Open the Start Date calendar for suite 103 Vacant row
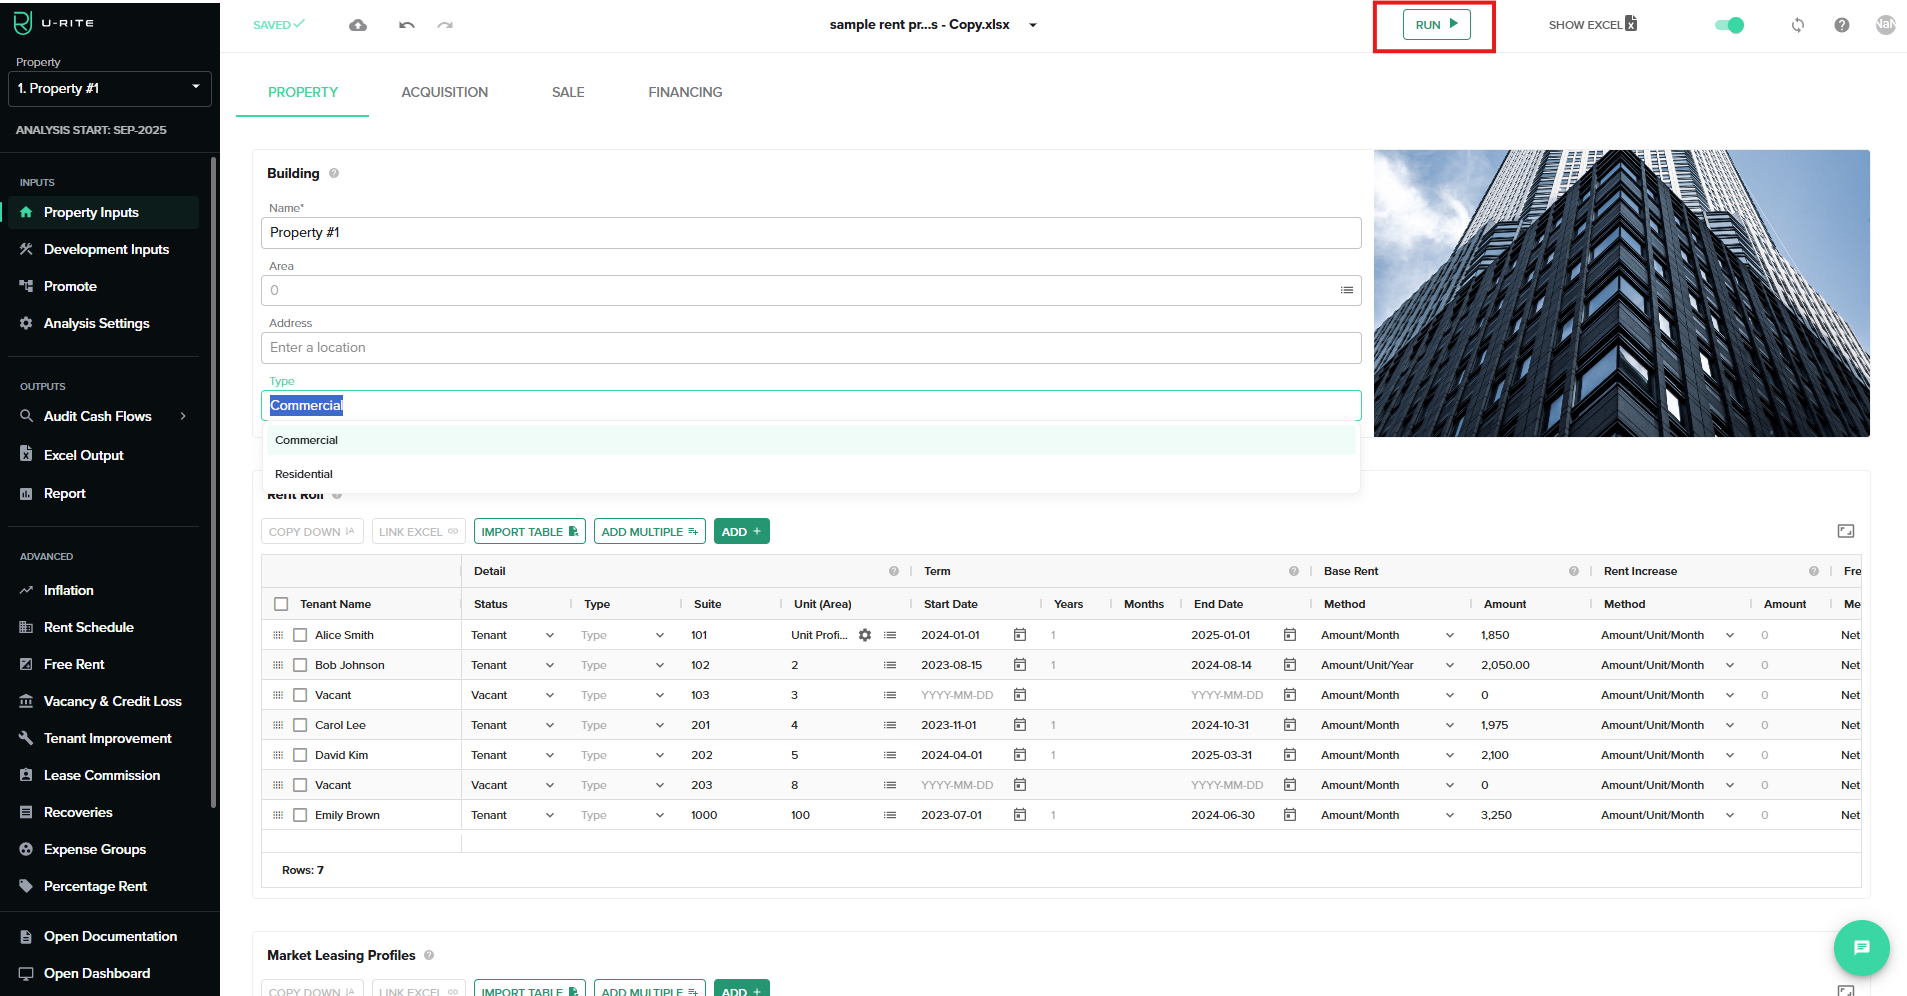This screenshot has width=1907, height=996. (1020, 695)
